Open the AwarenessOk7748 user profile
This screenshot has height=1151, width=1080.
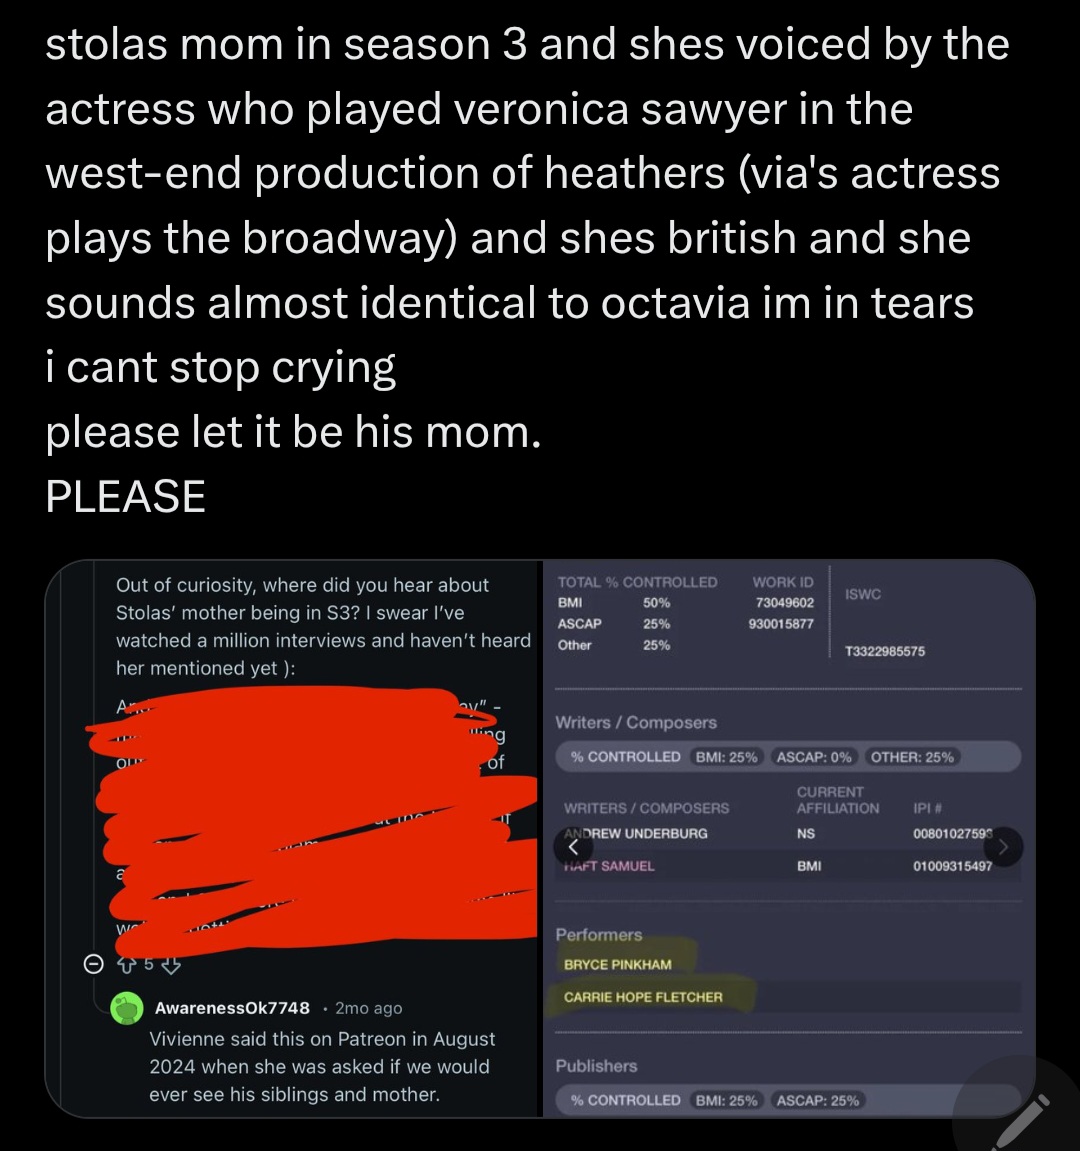click(x=232, y=1008)
